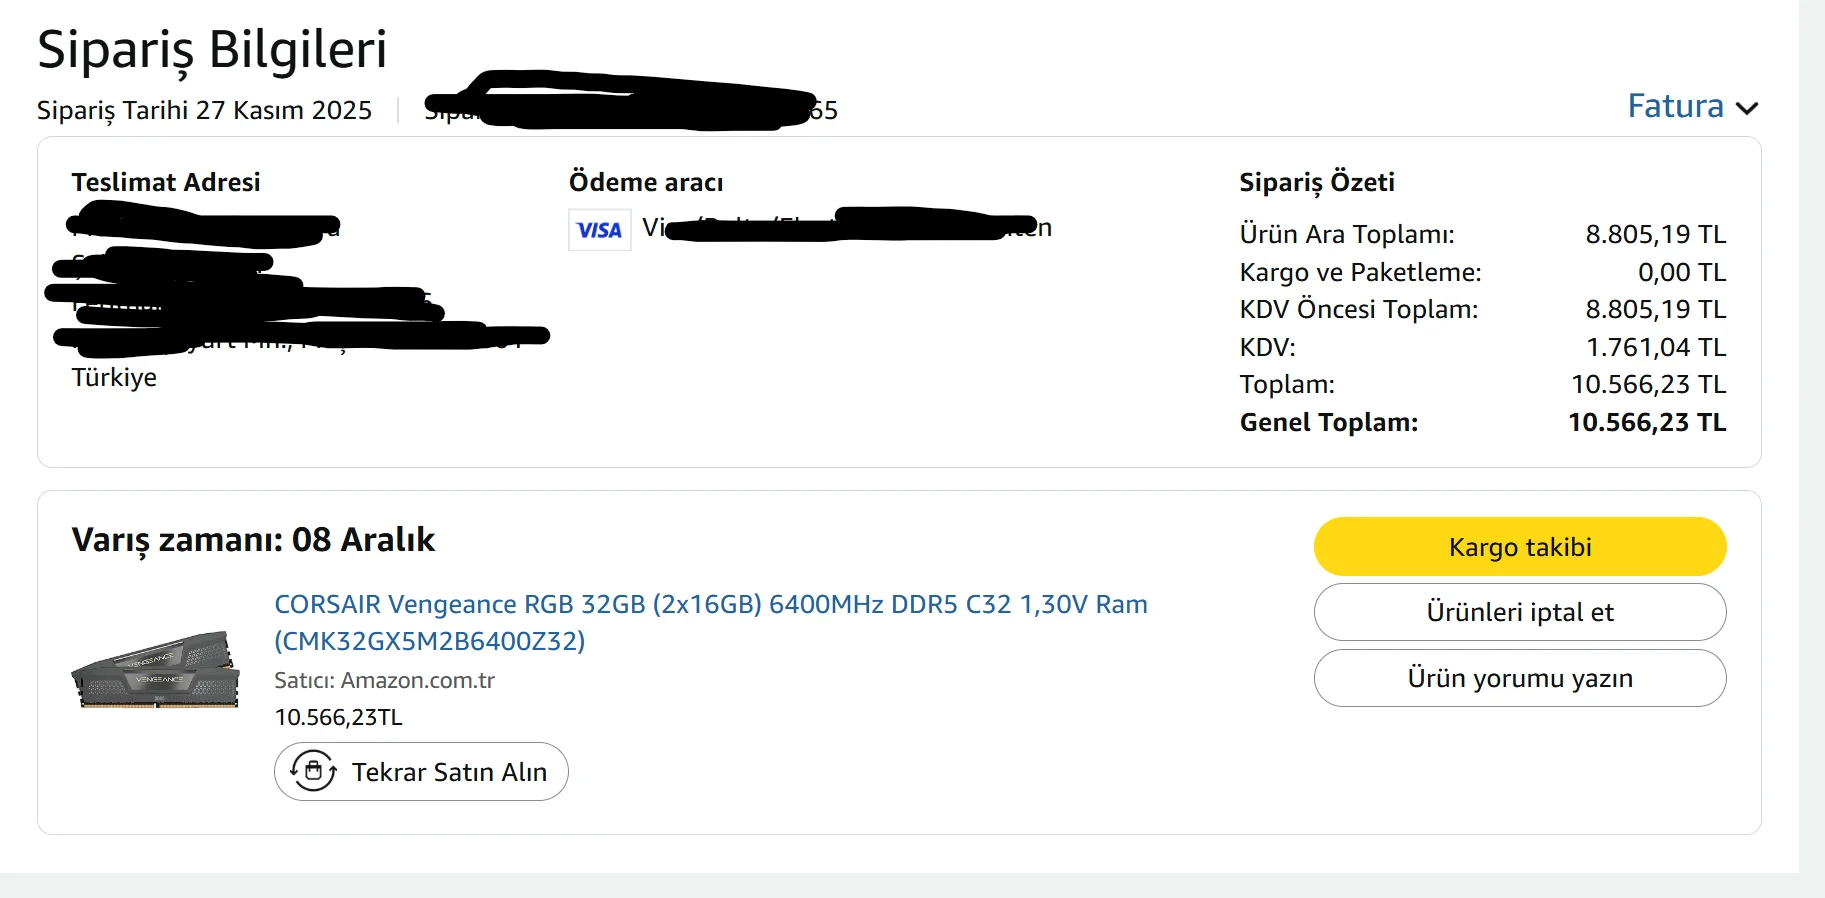Click the Kargo ve Paketleme 0,00 TL value
This screenshot has height=898, width=1825.
pos(1681,272)
